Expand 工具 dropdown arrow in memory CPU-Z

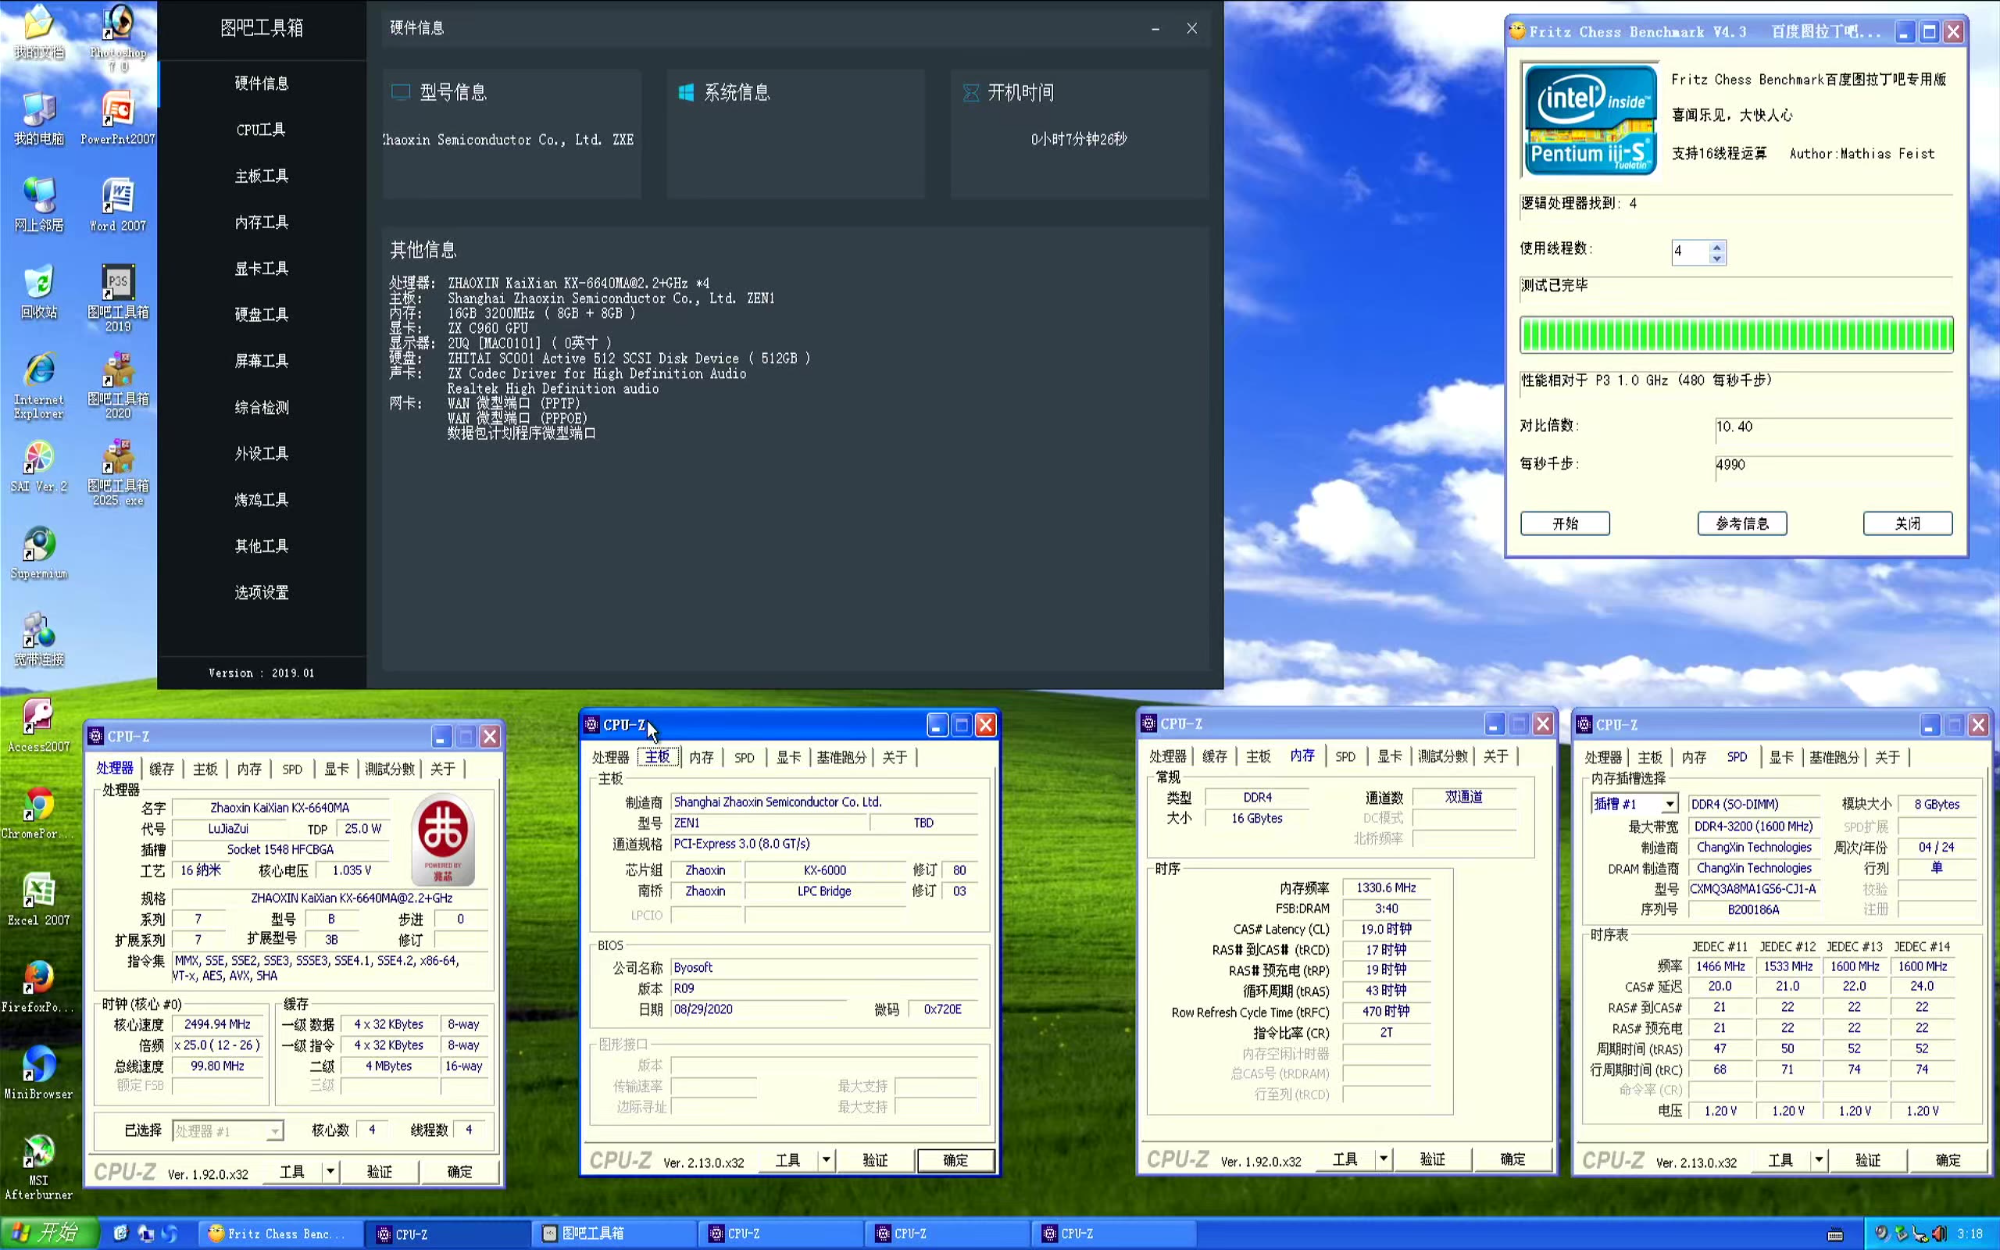coord(1383,1160)
